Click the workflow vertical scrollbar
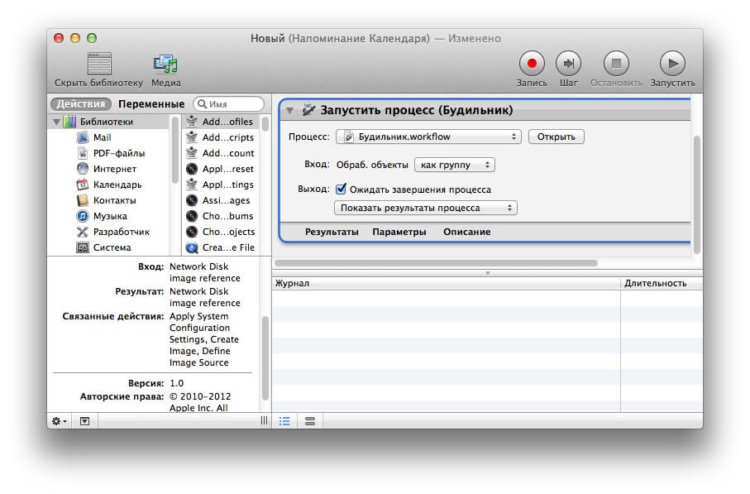The height and width of the screenshot is (494, 750). tap(697, 194)
